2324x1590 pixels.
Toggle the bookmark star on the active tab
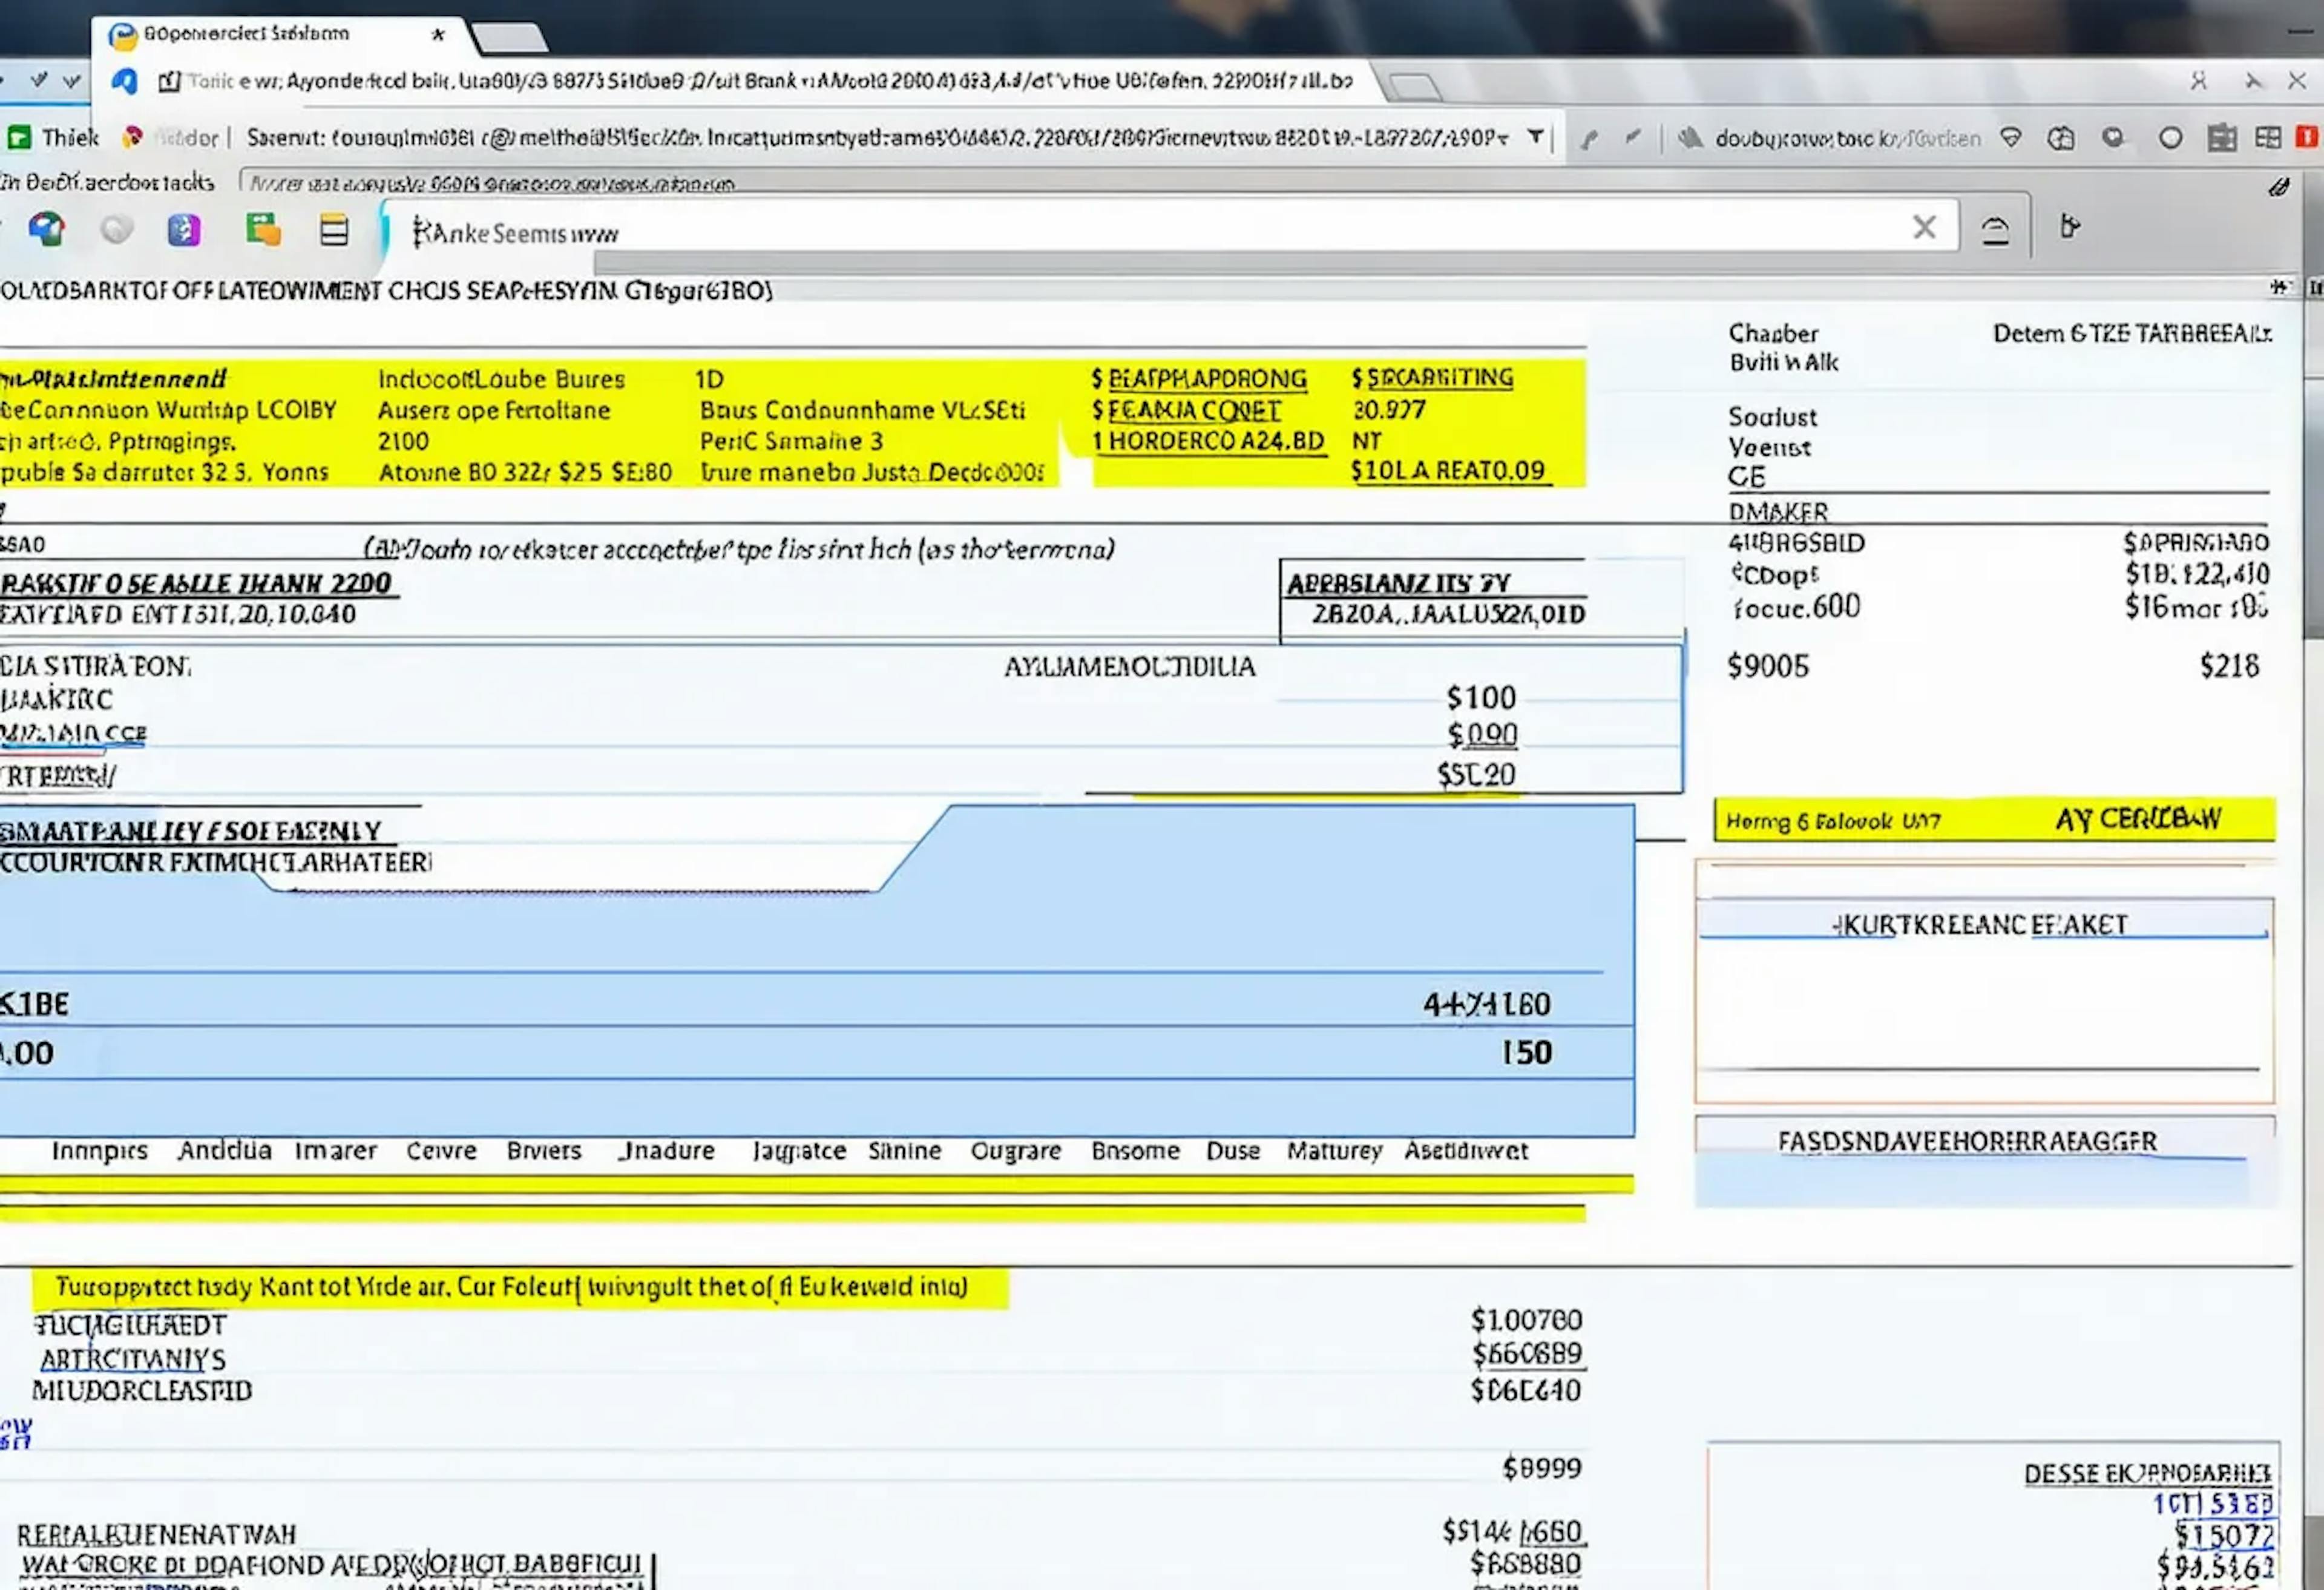coord(439,34)
